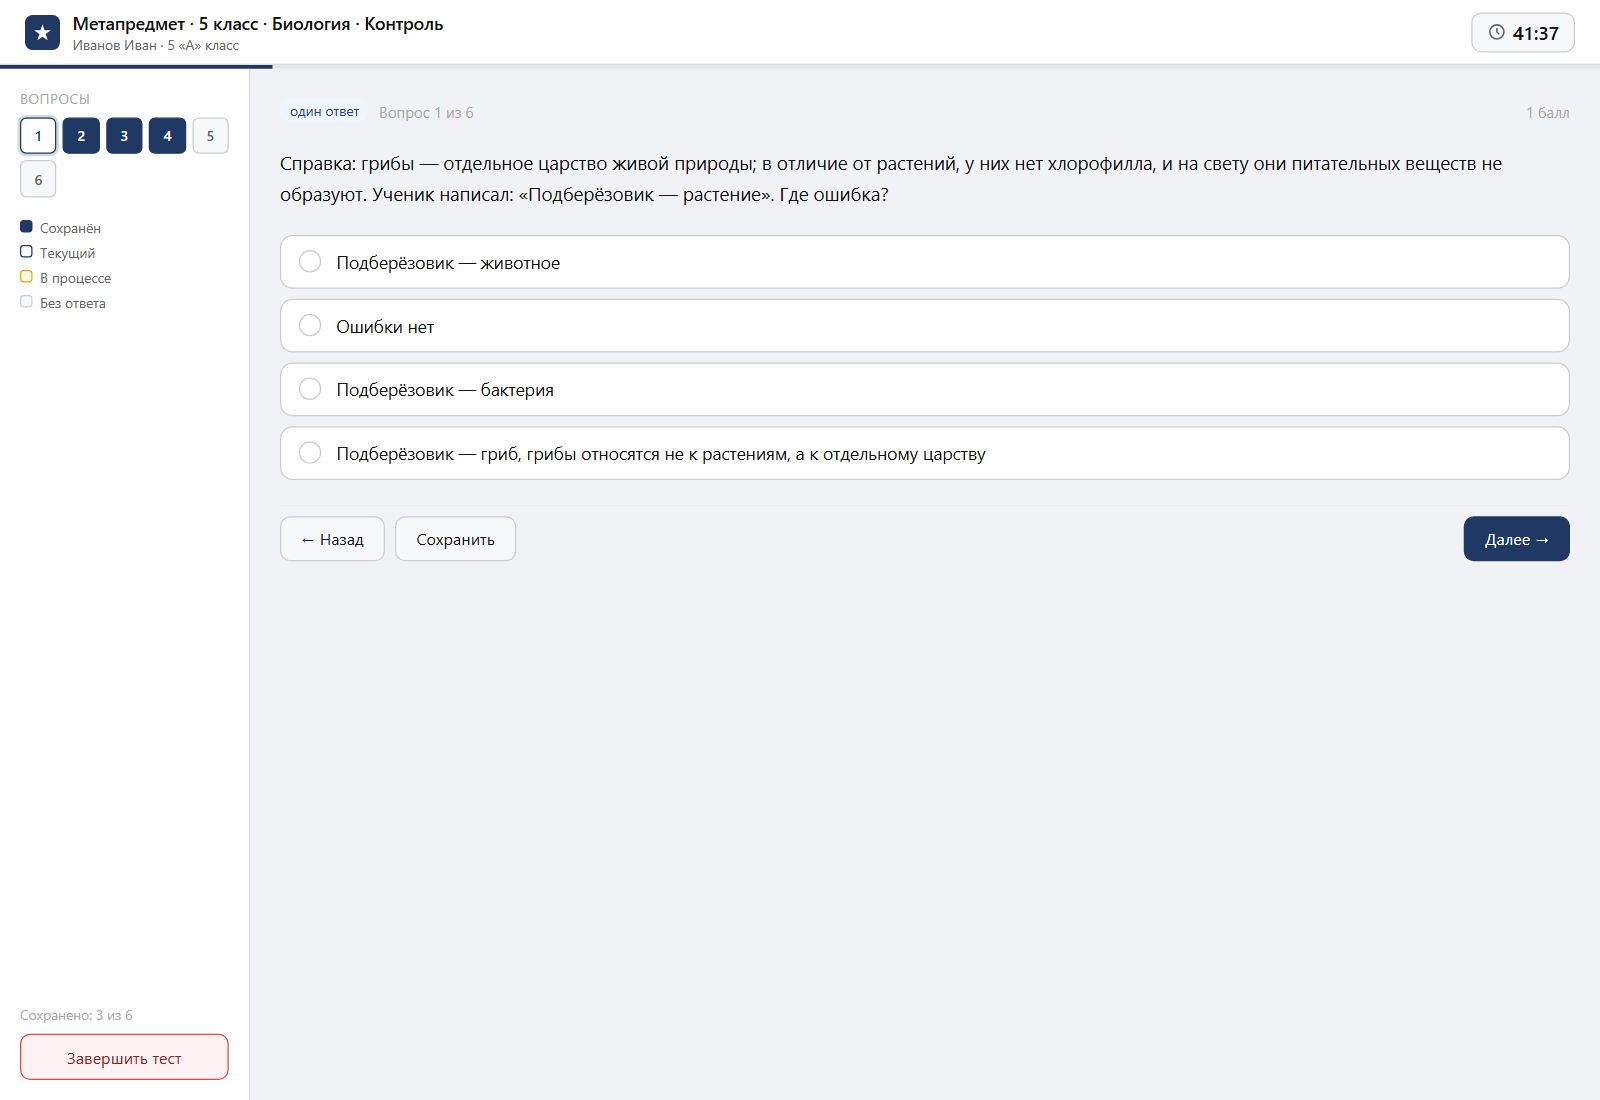Click the star logo icon in header

[42, 33]
